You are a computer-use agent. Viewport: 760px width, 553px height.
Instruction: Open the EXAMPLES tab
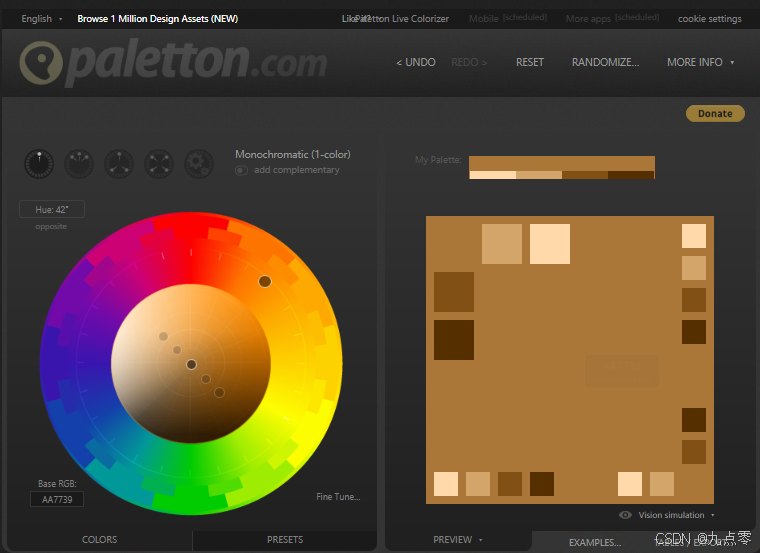pyautogui.click(x=595, y=542)
